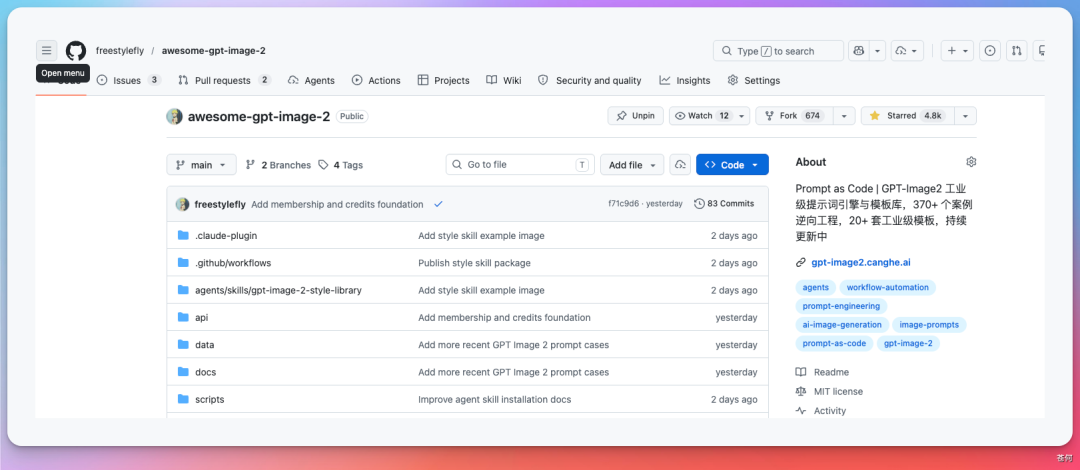Screen dimensions: 1080x470
Task: Click the commit author avatar icon
Action: click(183, 204)
